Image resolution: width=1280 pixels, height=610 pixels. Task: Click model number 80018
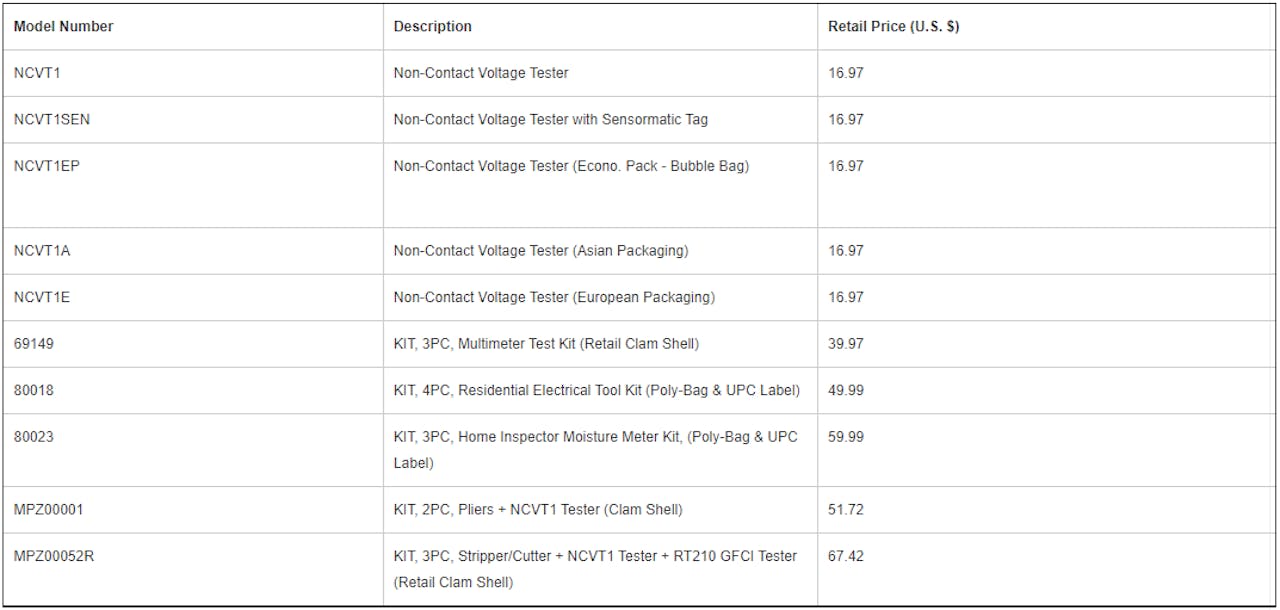point(34,390)
